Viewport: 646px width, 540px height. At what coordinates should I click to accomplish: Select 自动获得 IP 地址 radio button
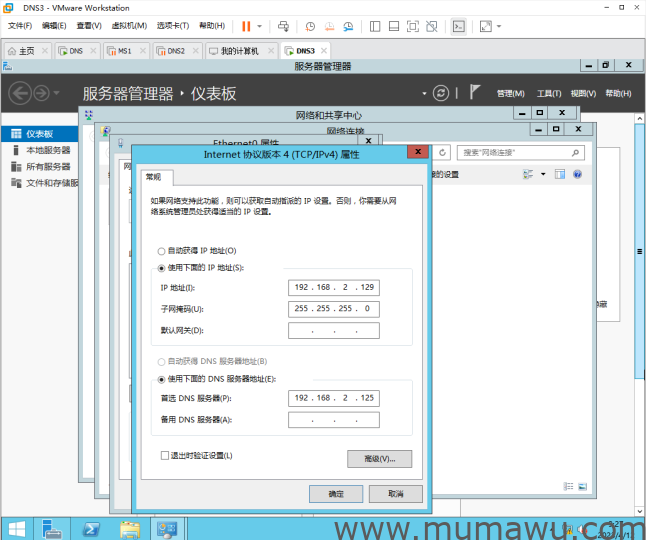click(162, 250)
